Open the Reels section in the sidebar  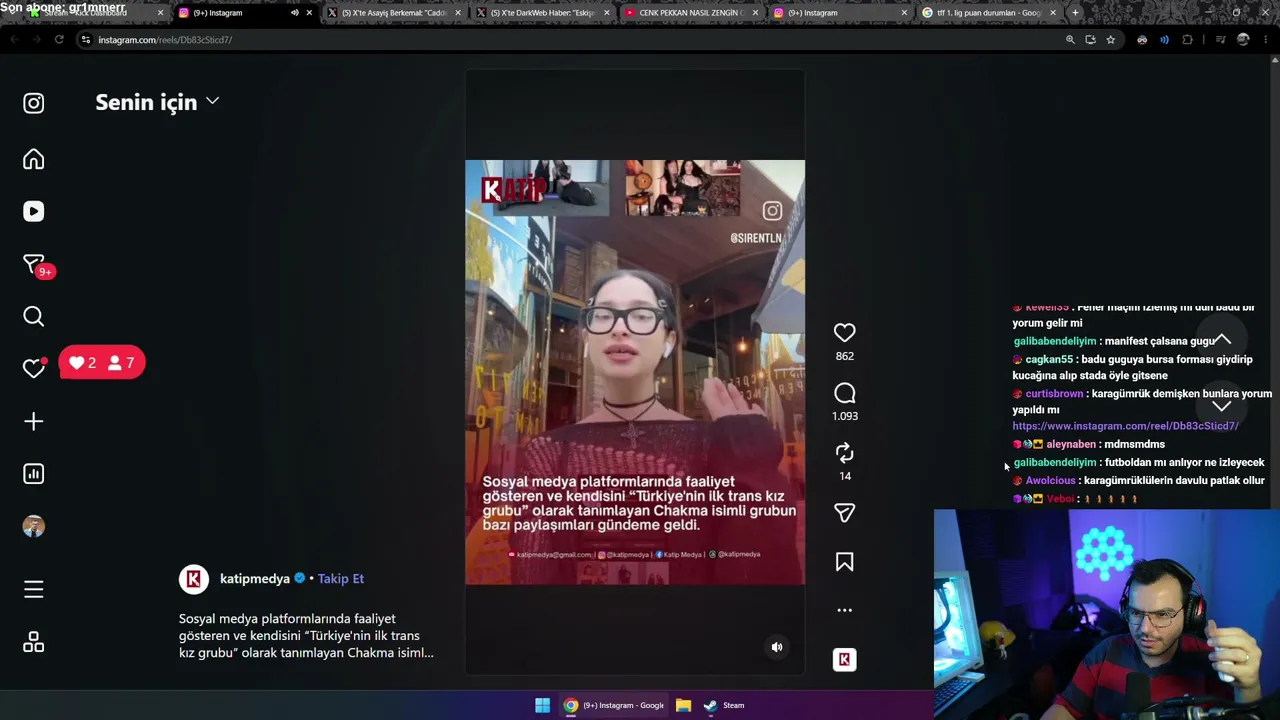34,212
